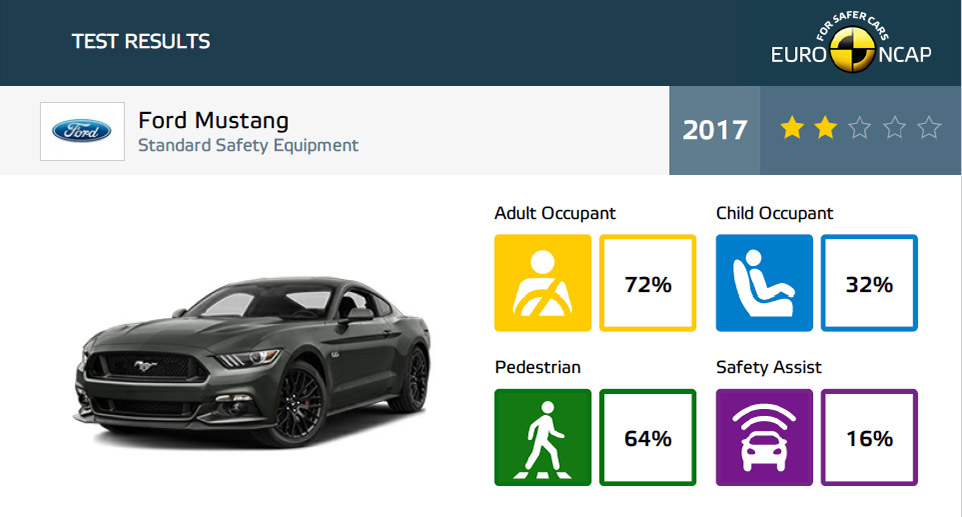Click the 2017 year badge

click(715, 130)
